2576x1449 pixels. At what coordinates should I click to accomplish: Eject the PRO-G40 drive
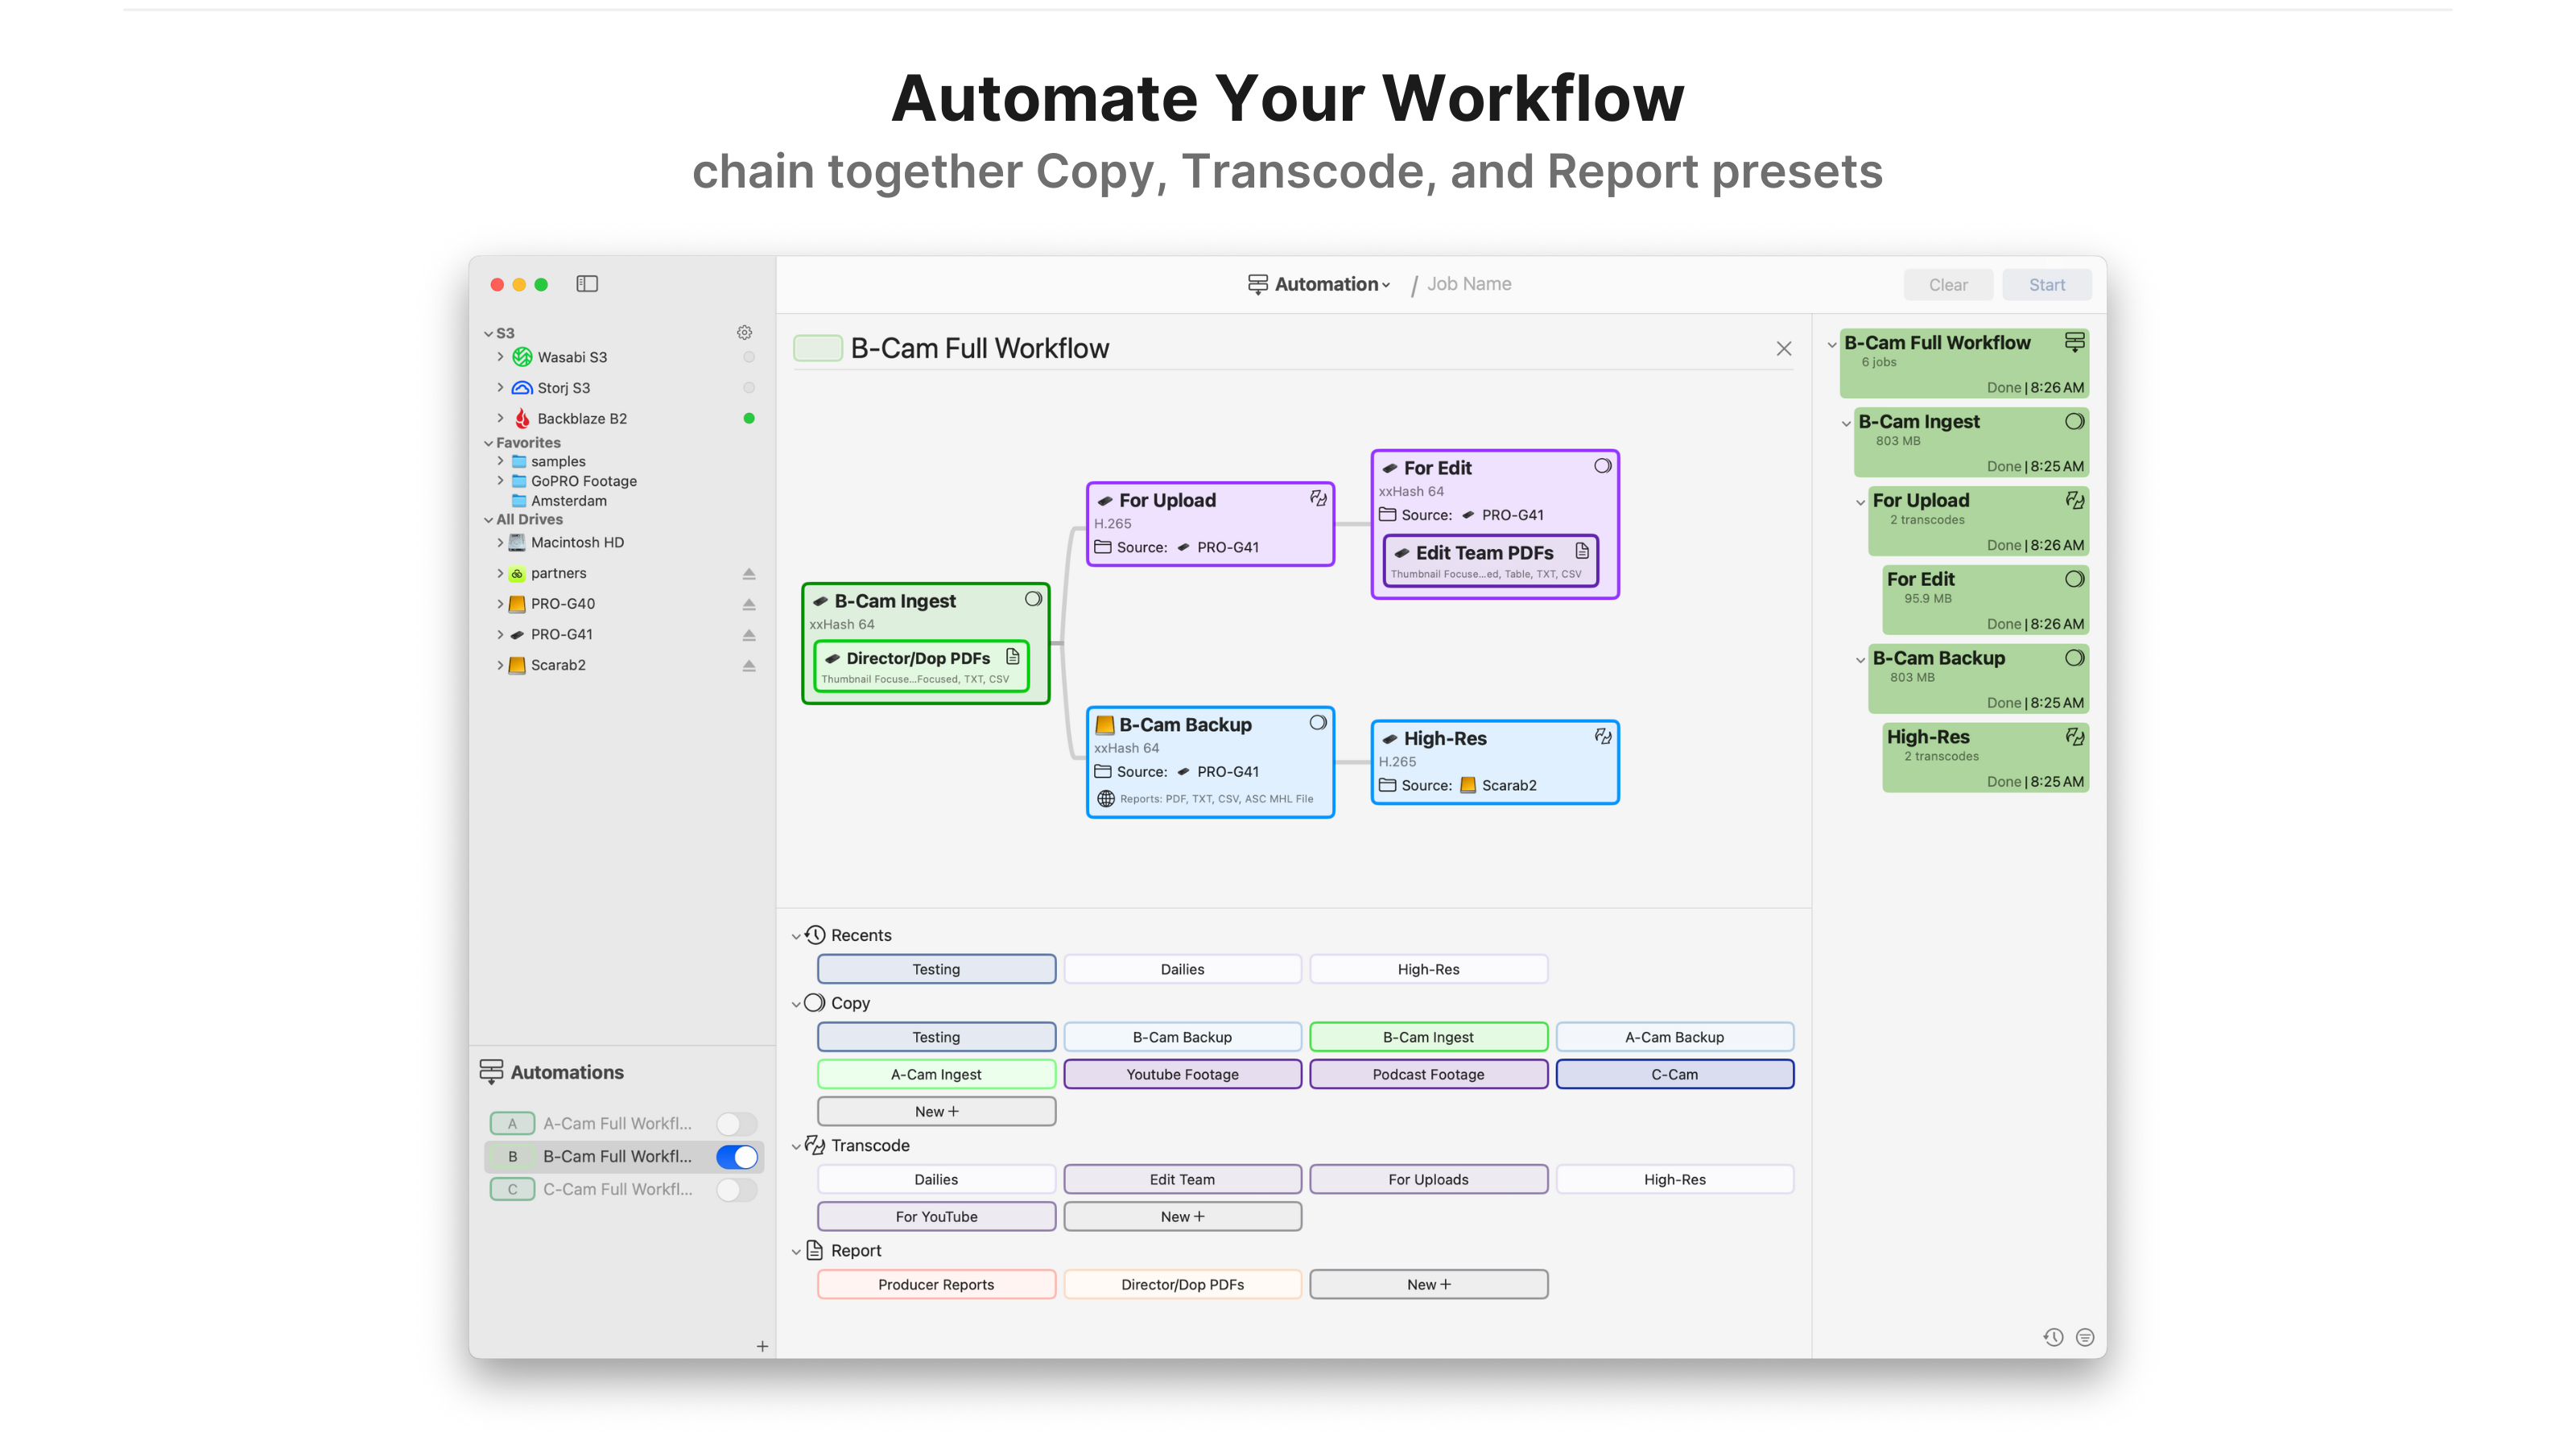click(x=749, y=604)
